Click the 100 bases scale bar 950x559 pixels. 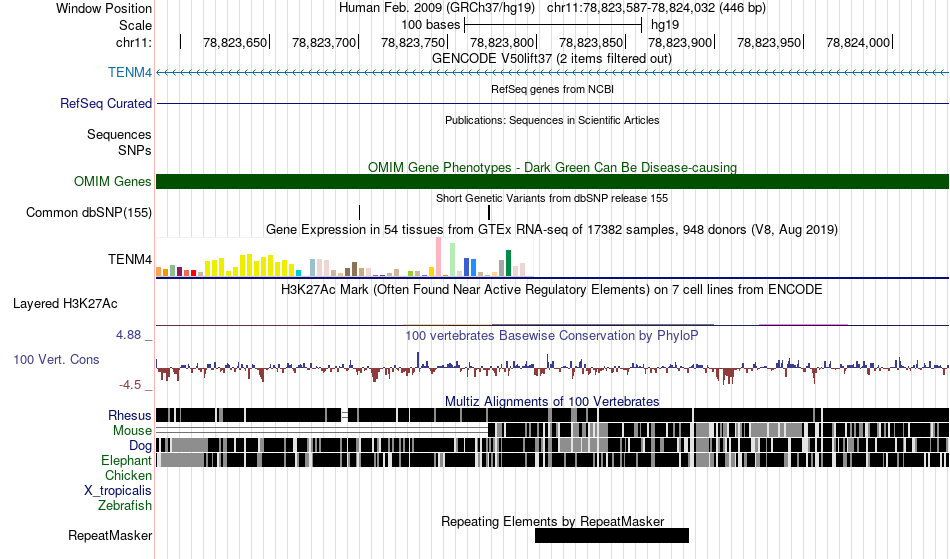pos(553,25)
